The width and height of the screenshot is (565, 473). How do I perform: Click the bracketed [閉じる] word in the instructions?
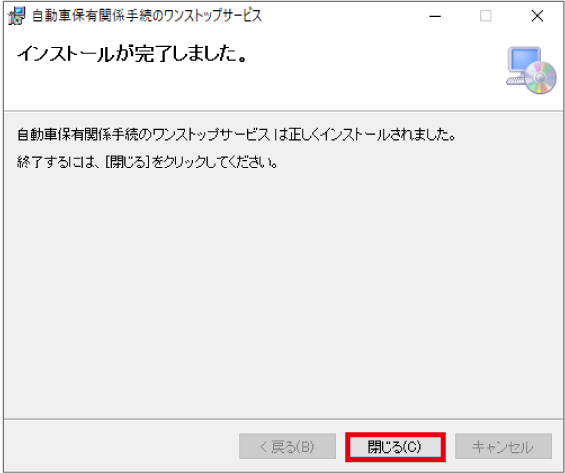(x=127, y=162)
